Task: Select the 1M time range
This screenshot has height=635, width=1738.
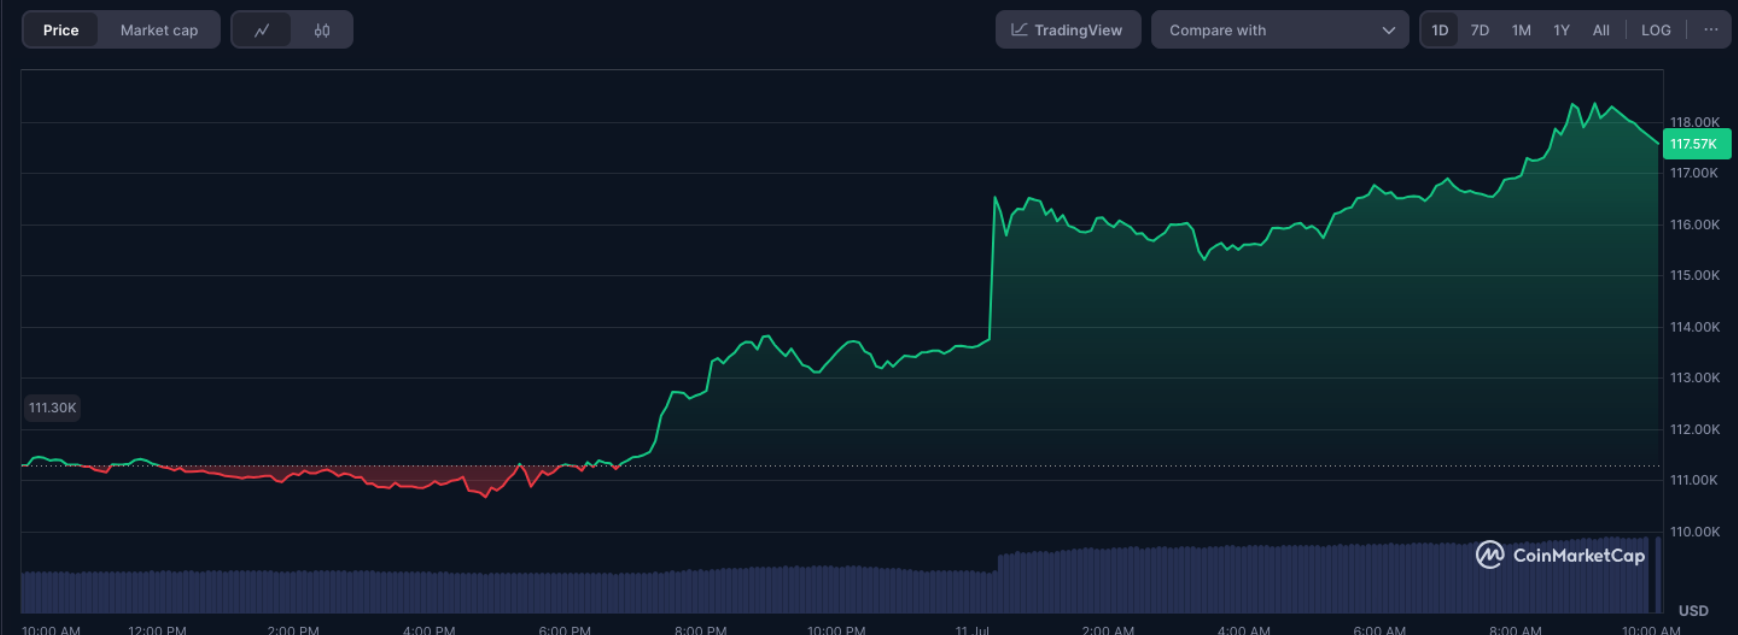Action: (1521, 30)
